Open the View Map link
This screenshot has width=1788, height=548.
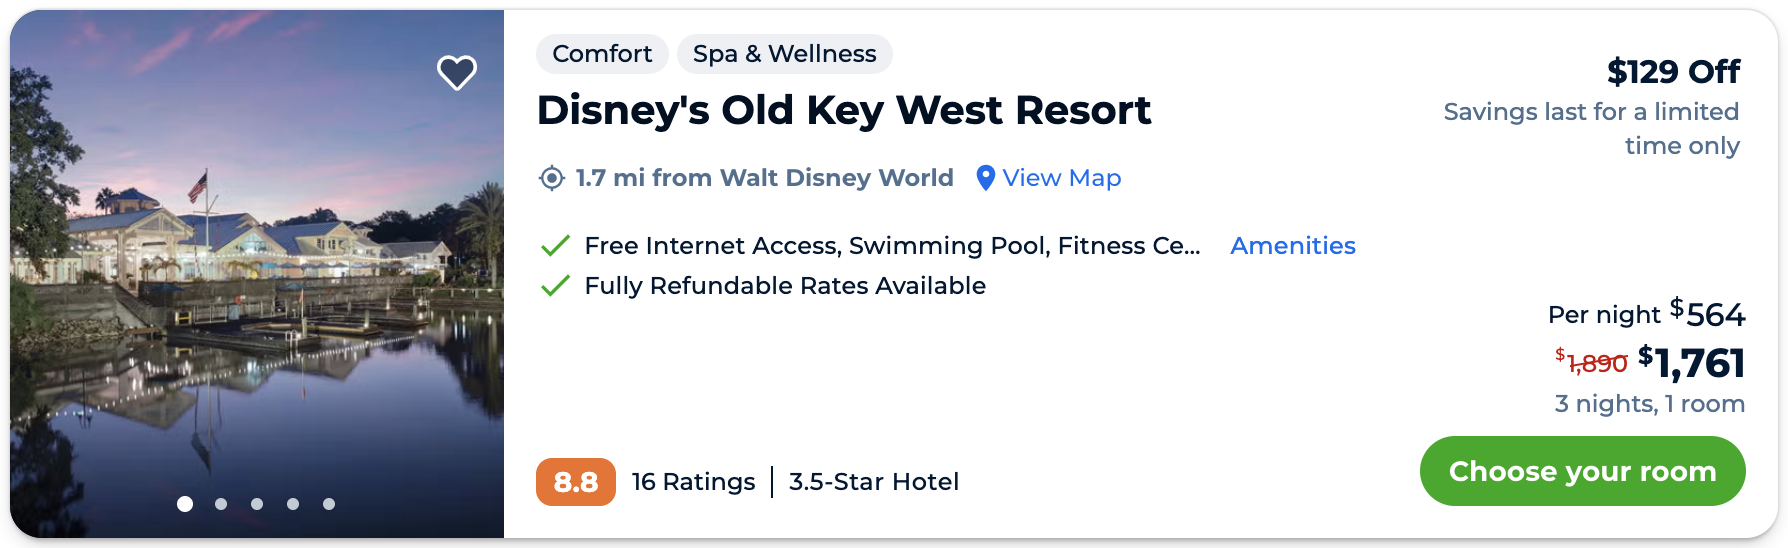(x=1061, y=178)
